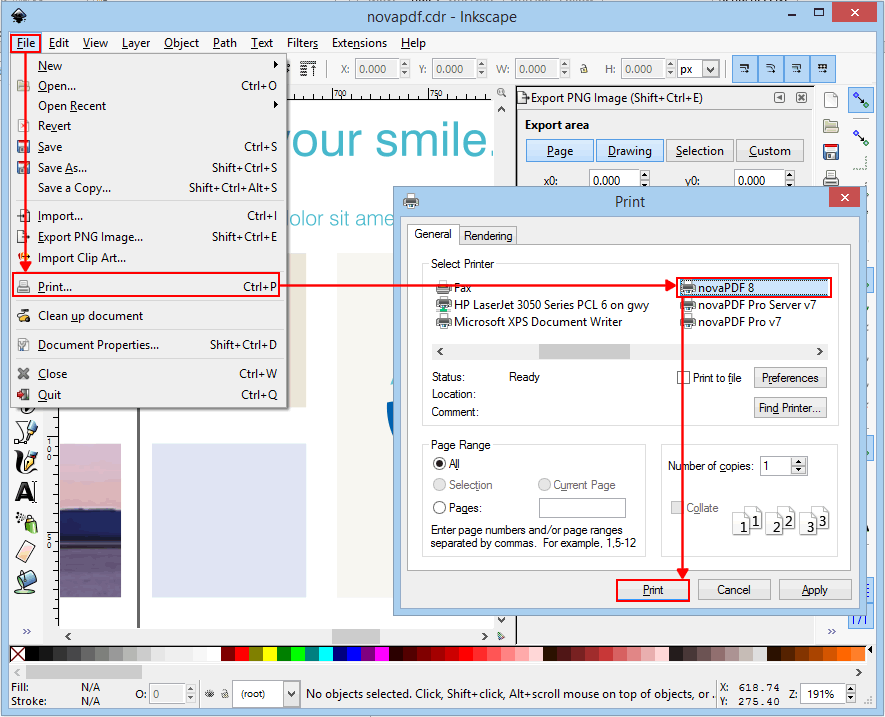This screenshot has height=717, width=885.
Task: Click the color-managed view icon below the canvas scrollbar
Action: pyautogui.click(x=501, y=636)
